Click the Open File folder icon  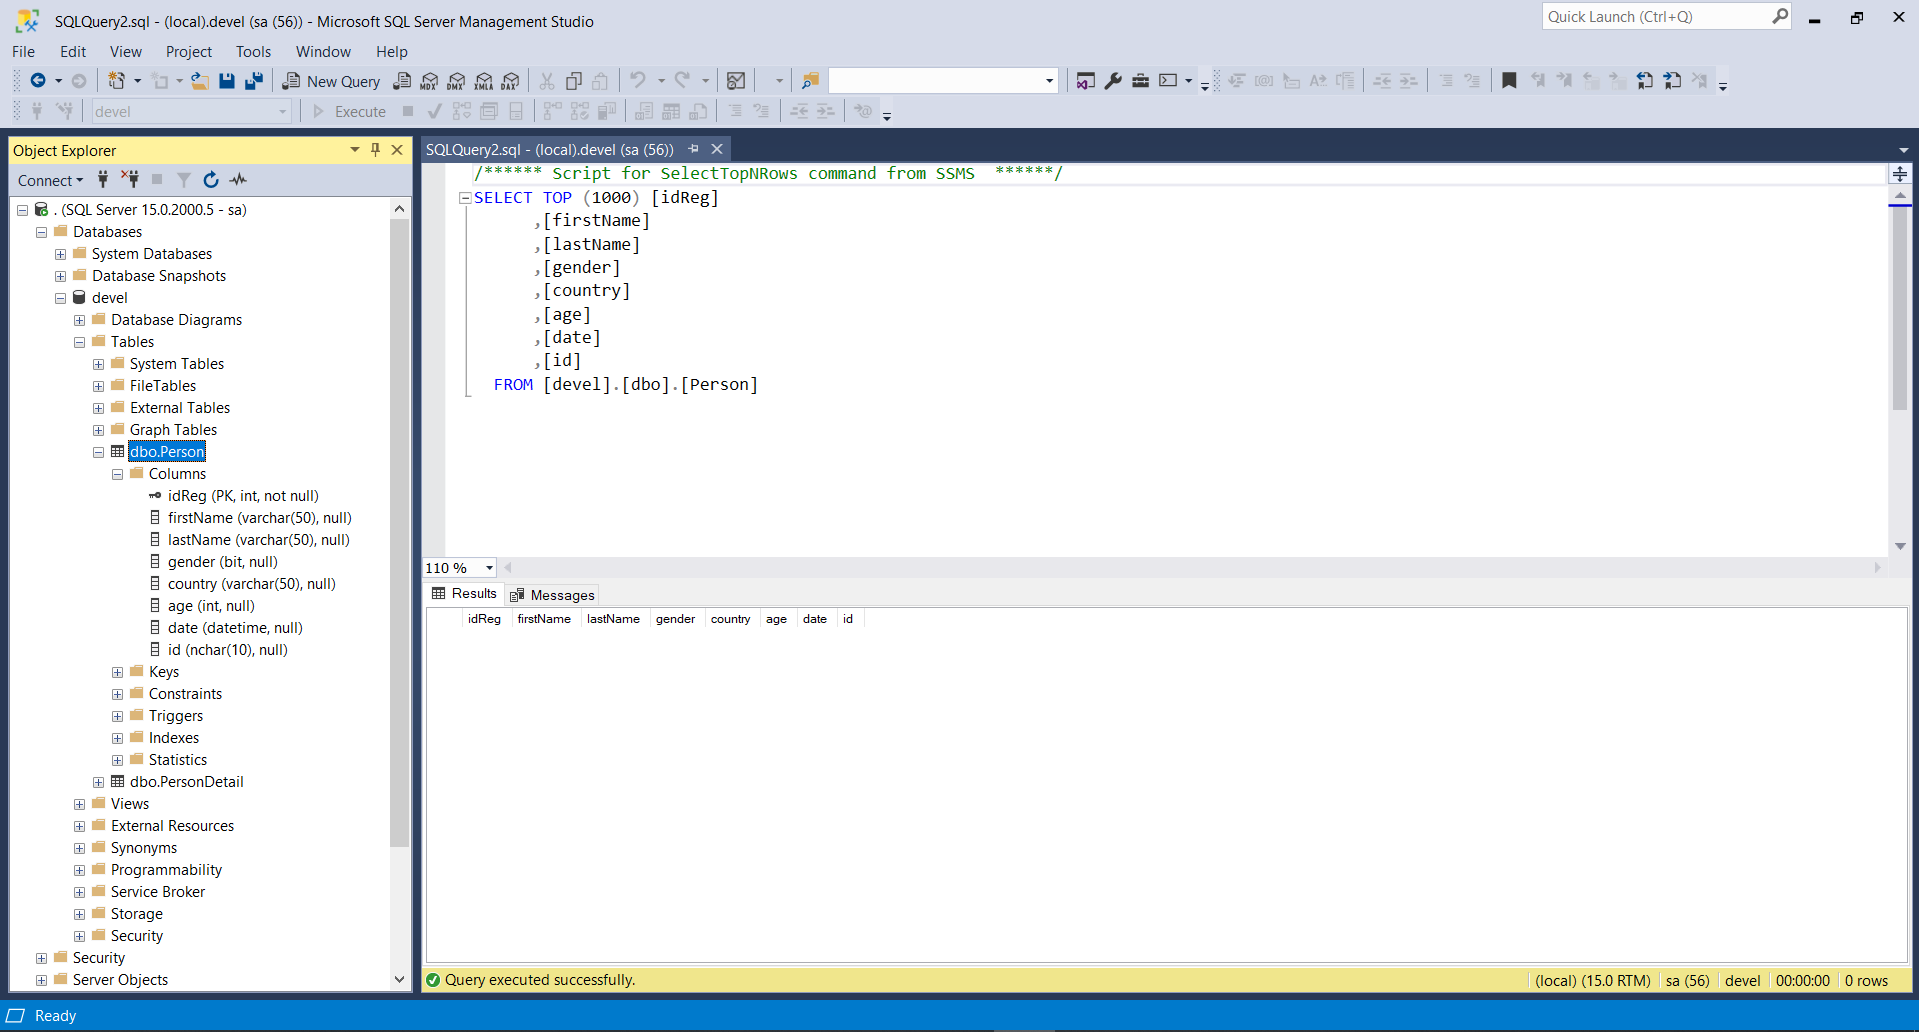200,81
